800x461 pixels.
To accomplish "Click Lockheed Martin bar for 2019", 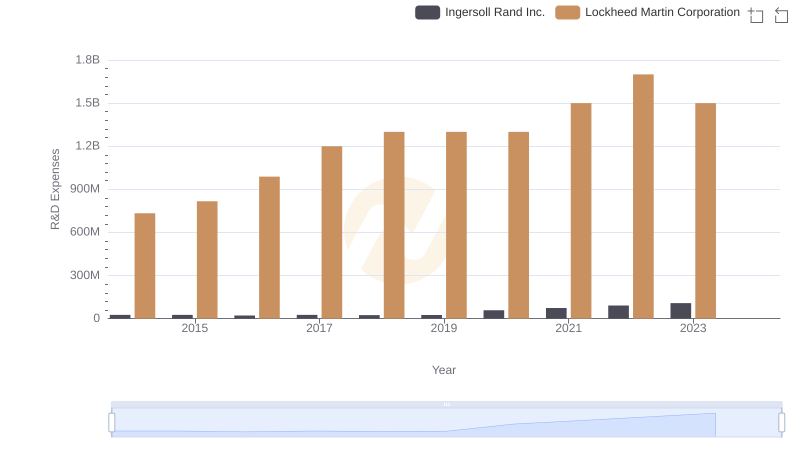I will pos(456,225).
